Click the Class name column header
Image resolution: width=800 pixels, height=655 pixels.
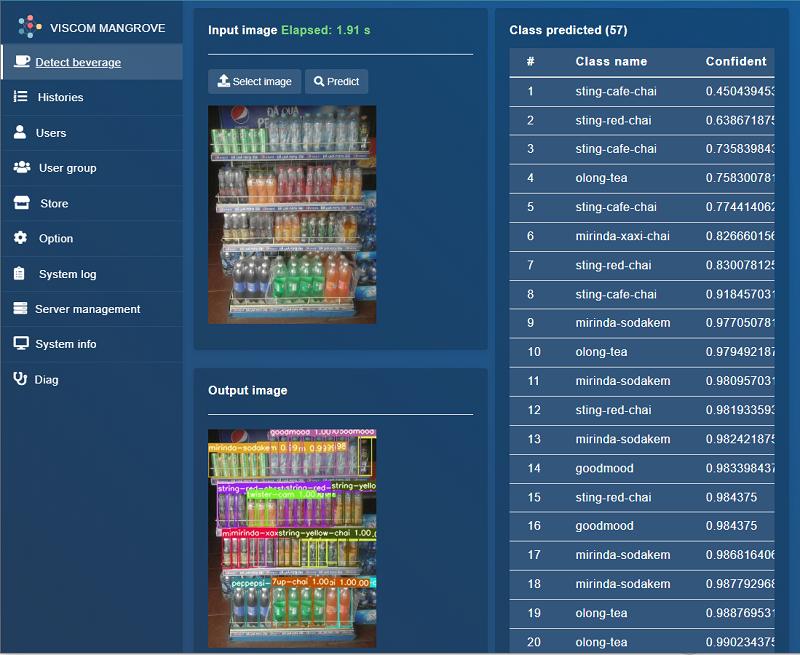coord(611,61)
